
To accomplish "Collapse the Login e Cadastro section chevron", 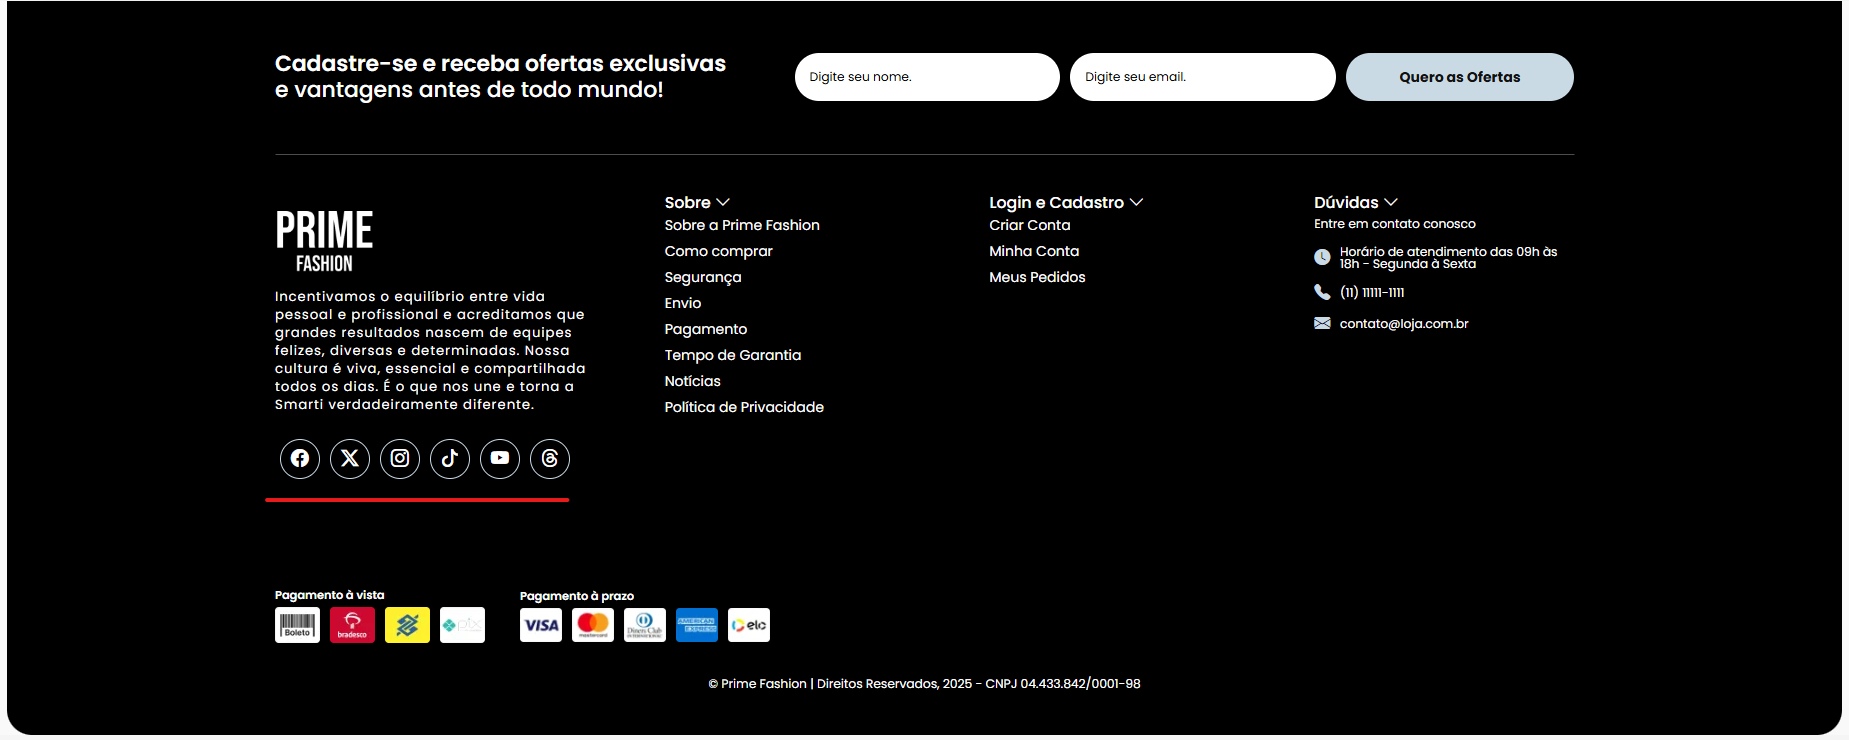I will coord(1136,202).
